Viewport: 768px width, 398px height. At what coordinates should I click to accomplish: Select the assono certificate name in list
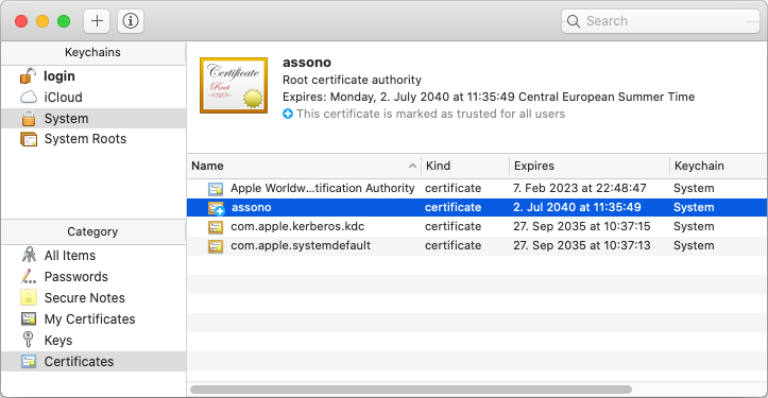(x=251, y=207)
